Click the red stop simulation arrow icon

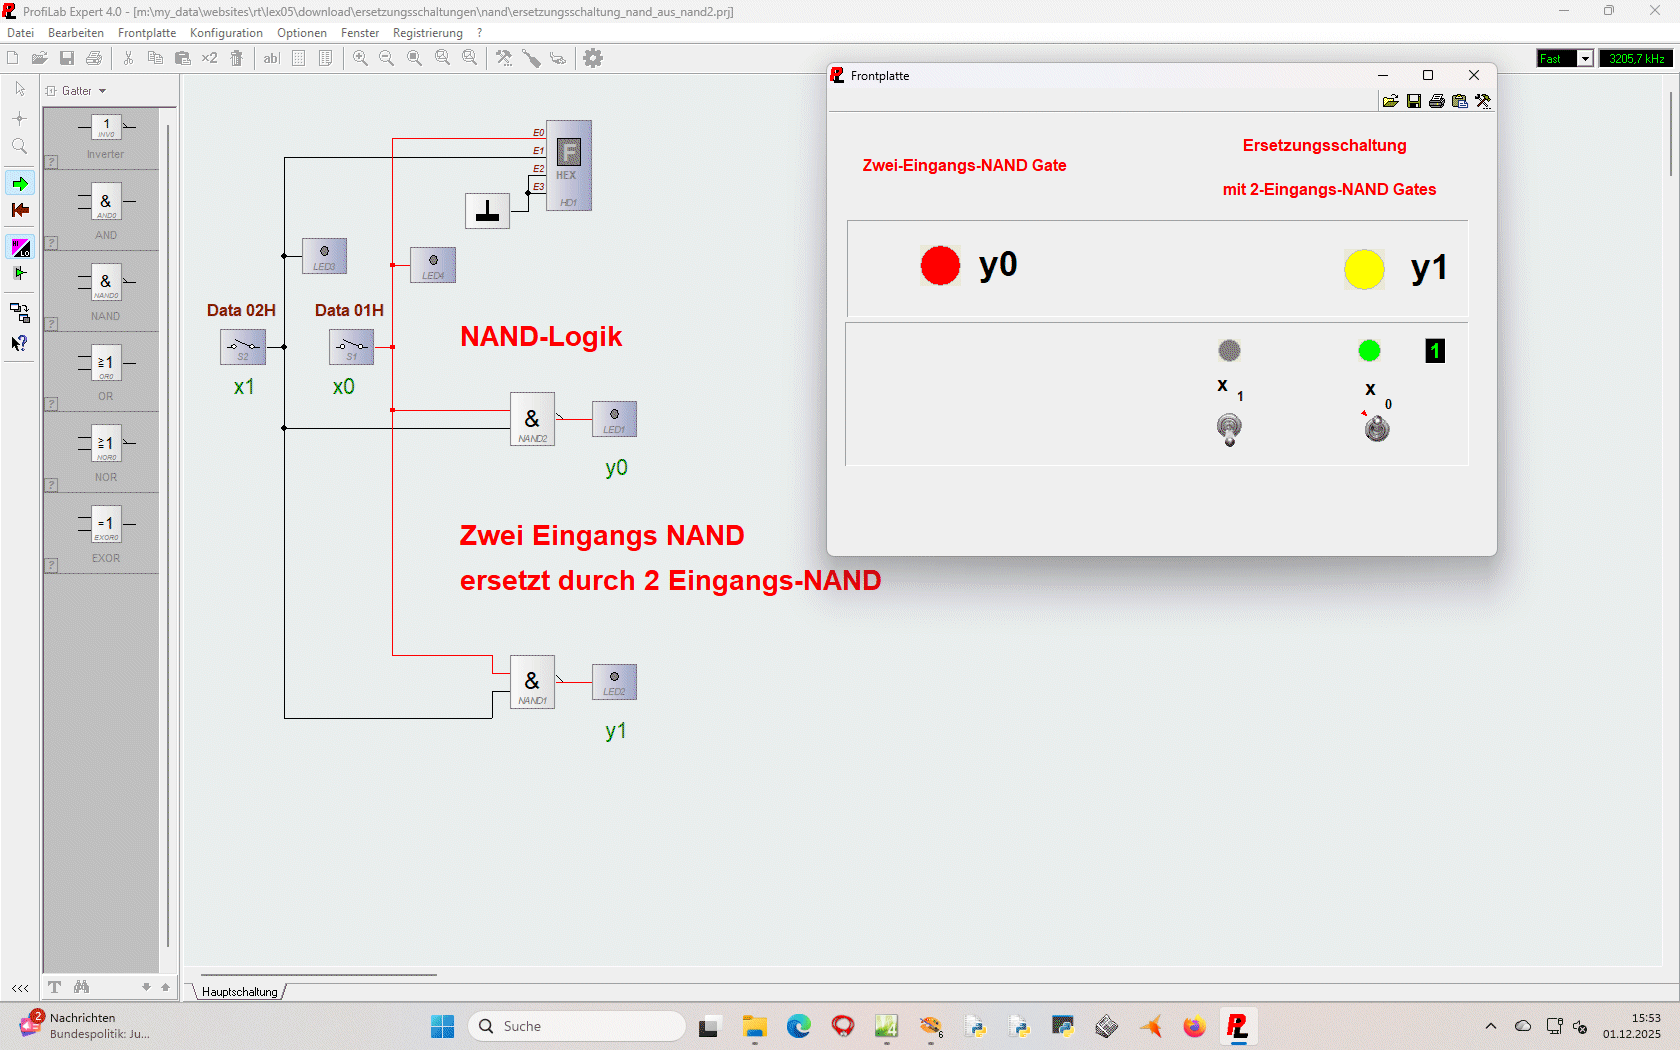click(x=20, y=210)
